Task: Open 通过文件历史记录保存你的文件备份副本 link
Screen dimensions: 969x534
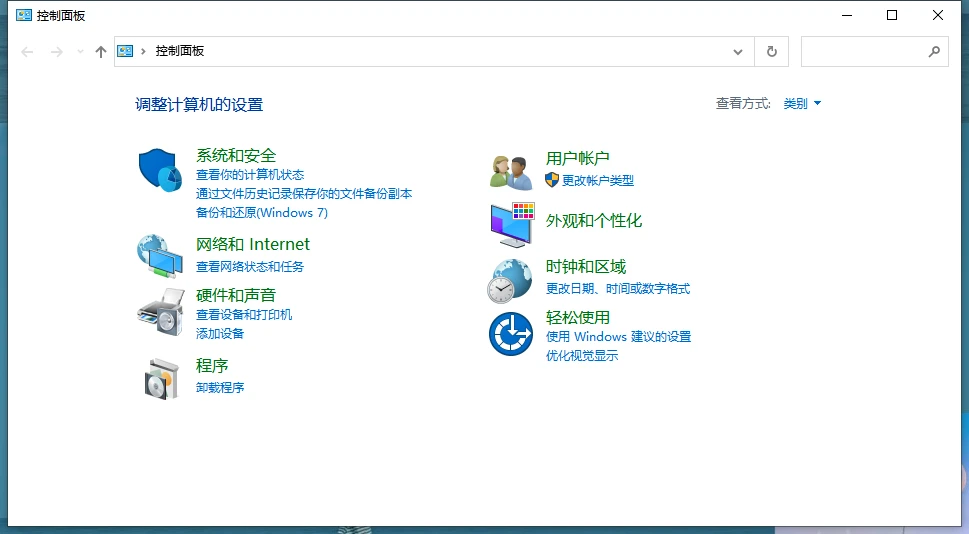Action: point(304,194)
